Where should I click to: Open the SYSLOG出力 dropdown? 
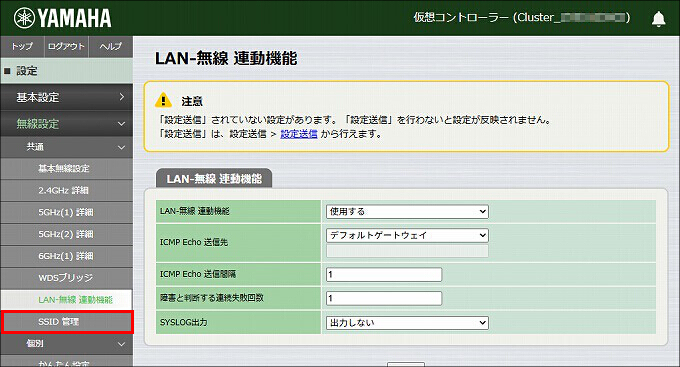(x=407, y=323)
